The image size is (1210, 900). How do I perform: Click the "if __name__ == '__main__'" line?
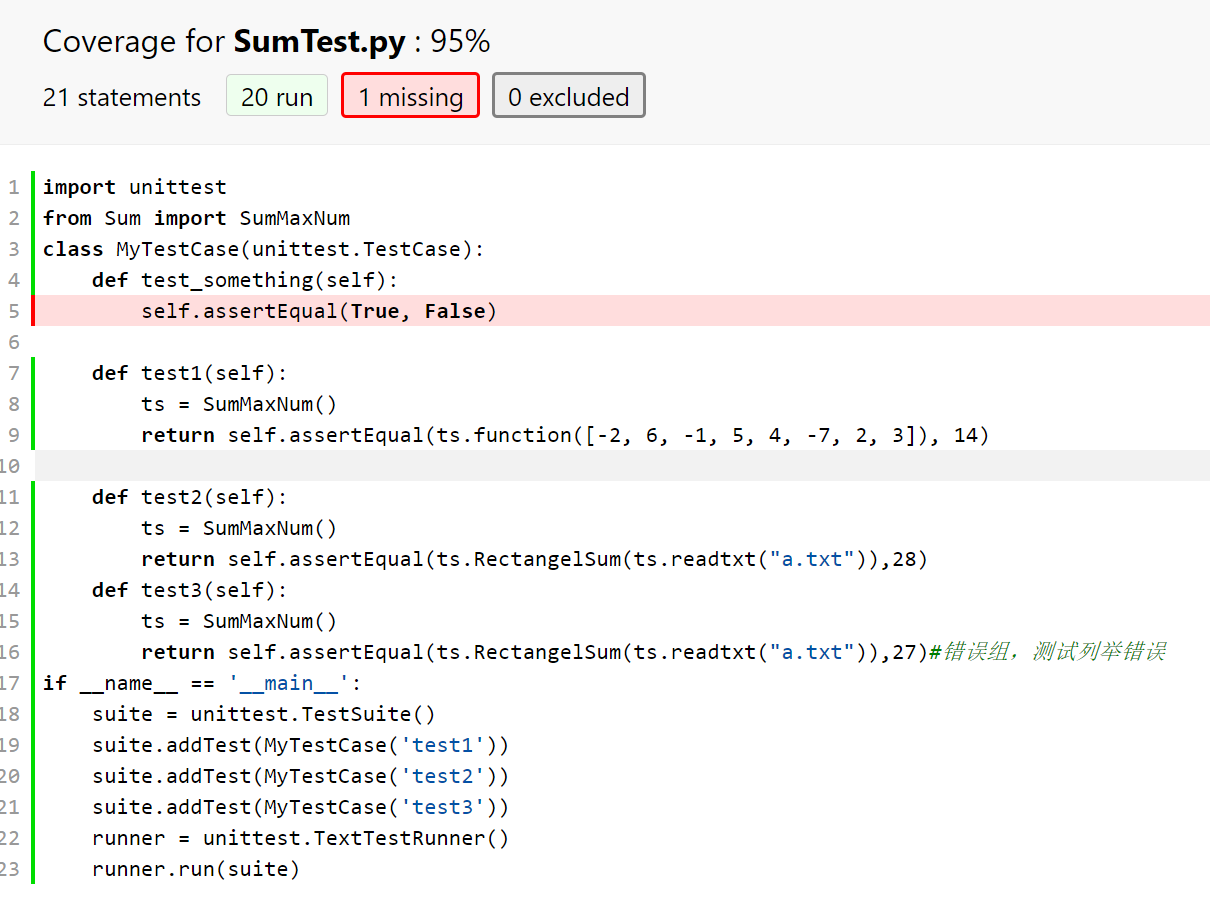(x=201, y=683)
